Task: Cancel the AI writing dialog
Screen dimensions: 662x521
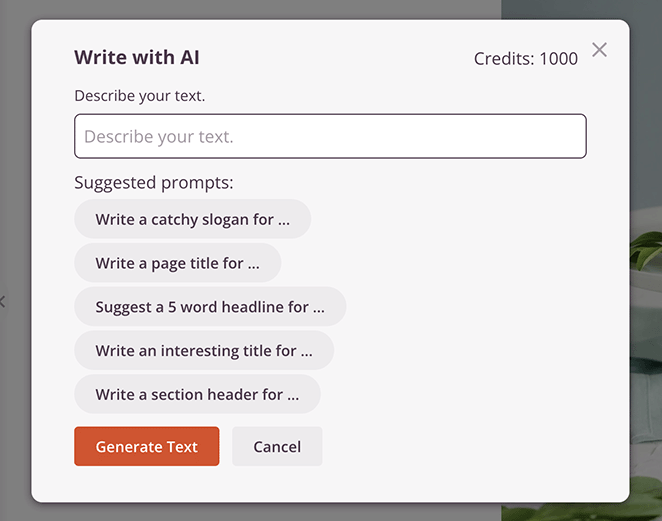Action: (x=277, y=447)
